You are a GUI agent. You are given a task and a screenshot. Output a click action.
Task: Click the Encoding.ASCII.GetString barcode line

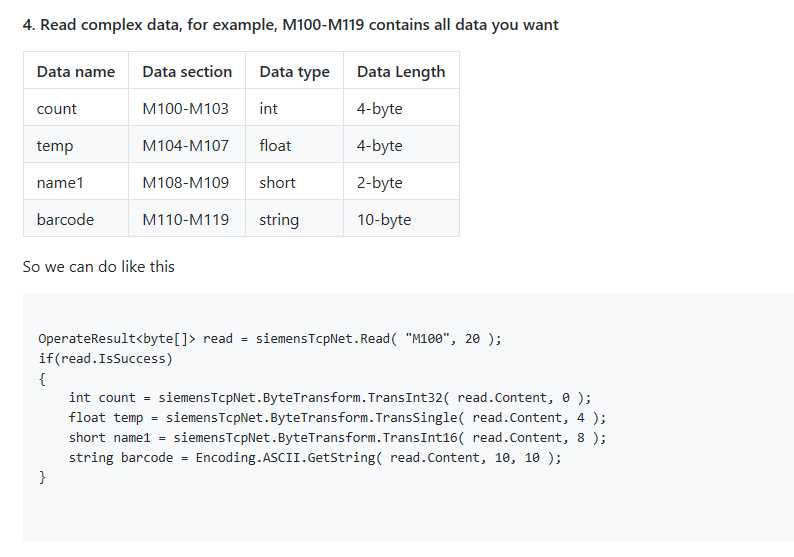pos(315,457)
